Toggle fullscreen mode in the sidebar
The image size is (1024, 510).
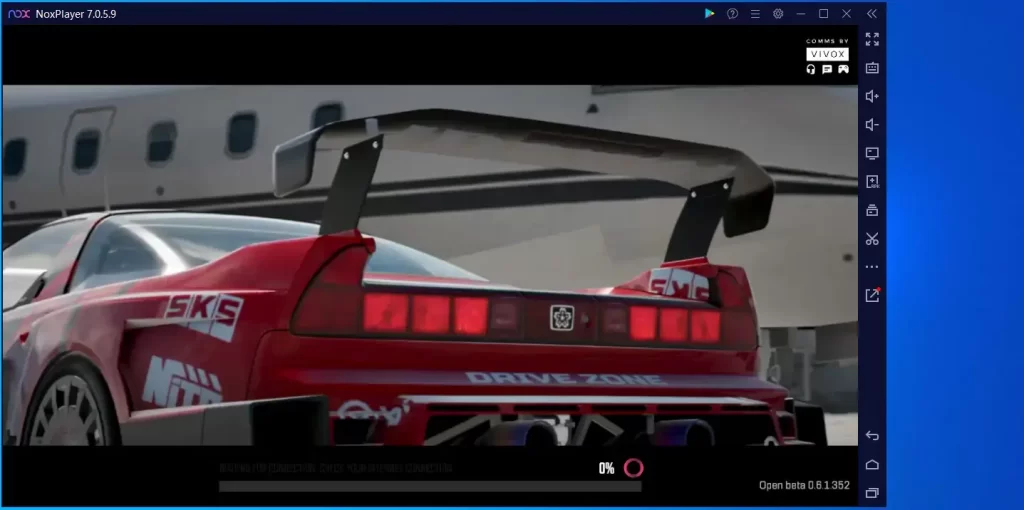click(872, 39)
